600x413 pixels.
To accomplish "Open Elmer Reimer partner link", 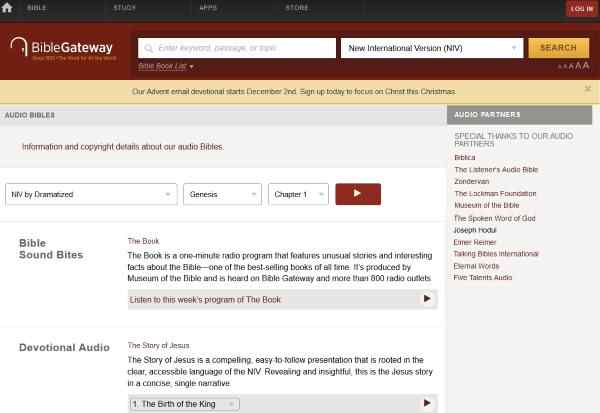I will (x=474, y=242).
